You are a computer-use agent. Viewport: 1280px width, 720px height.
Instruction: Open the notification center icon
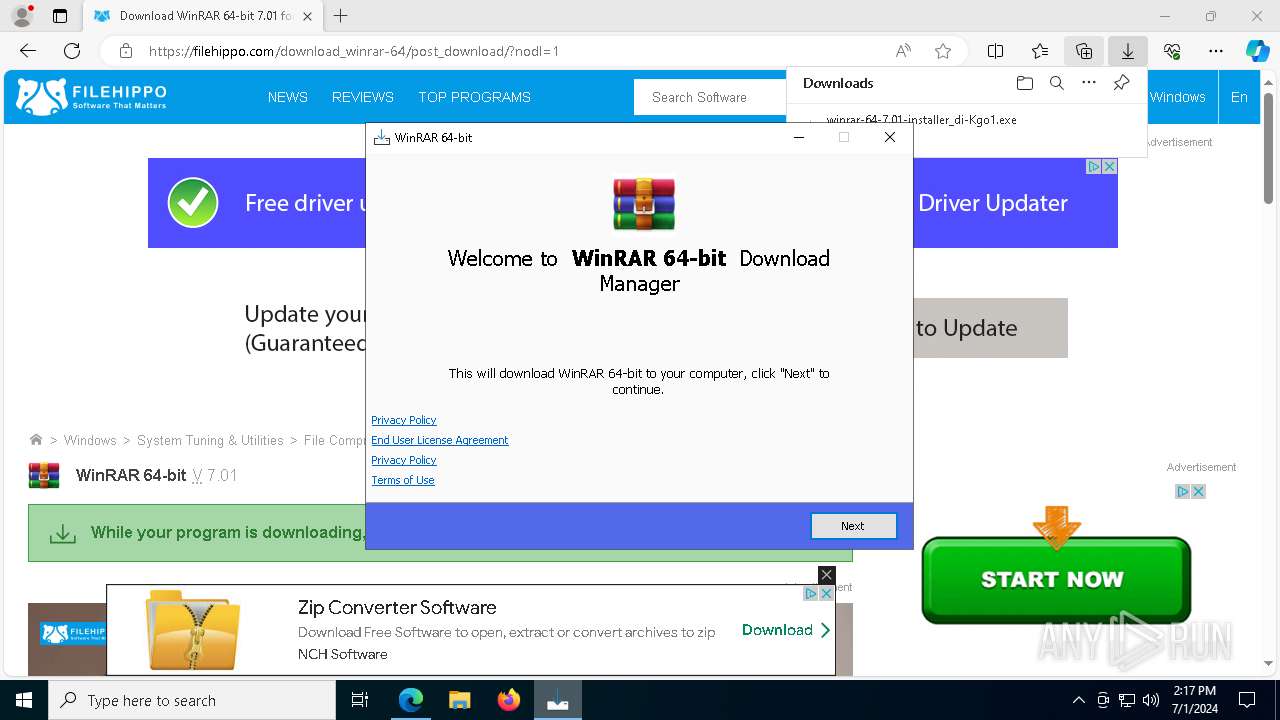click(1247, 701)
